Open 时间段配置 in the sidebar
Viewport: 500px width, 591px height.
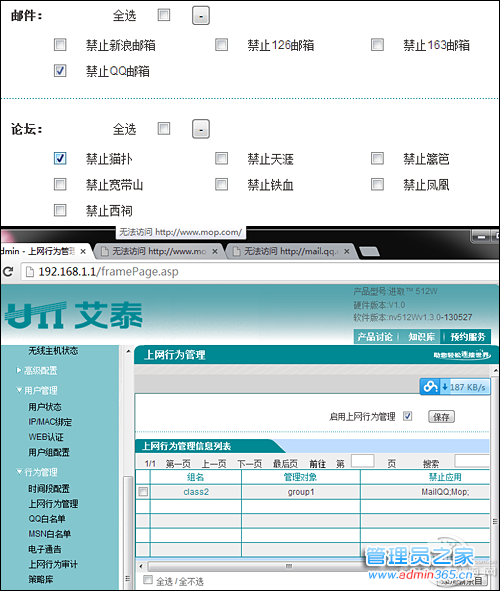[x=49, y=489]
